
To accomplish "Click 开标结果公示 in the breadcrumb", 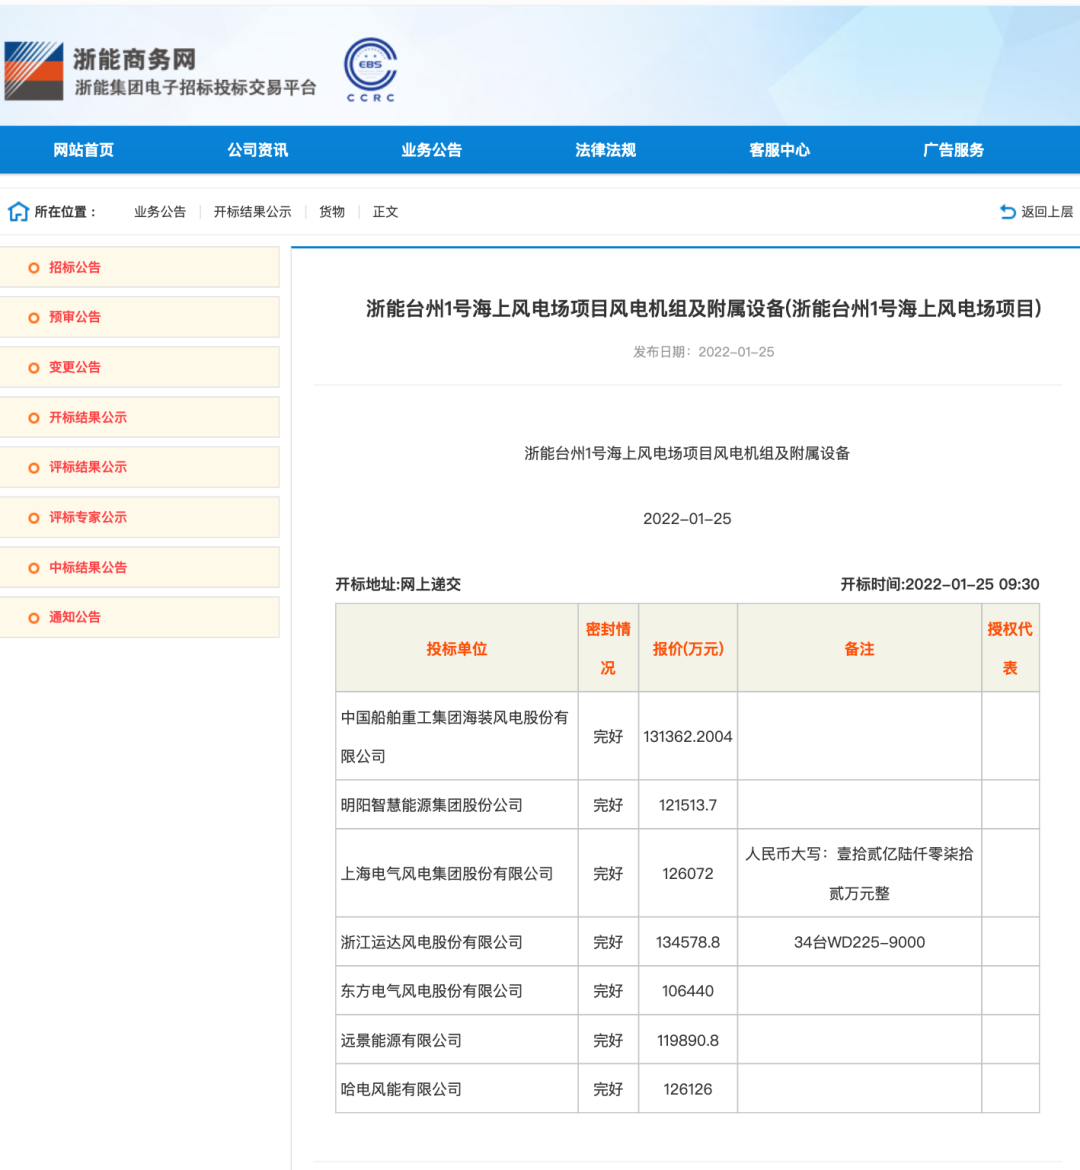I will coord(252,212).
